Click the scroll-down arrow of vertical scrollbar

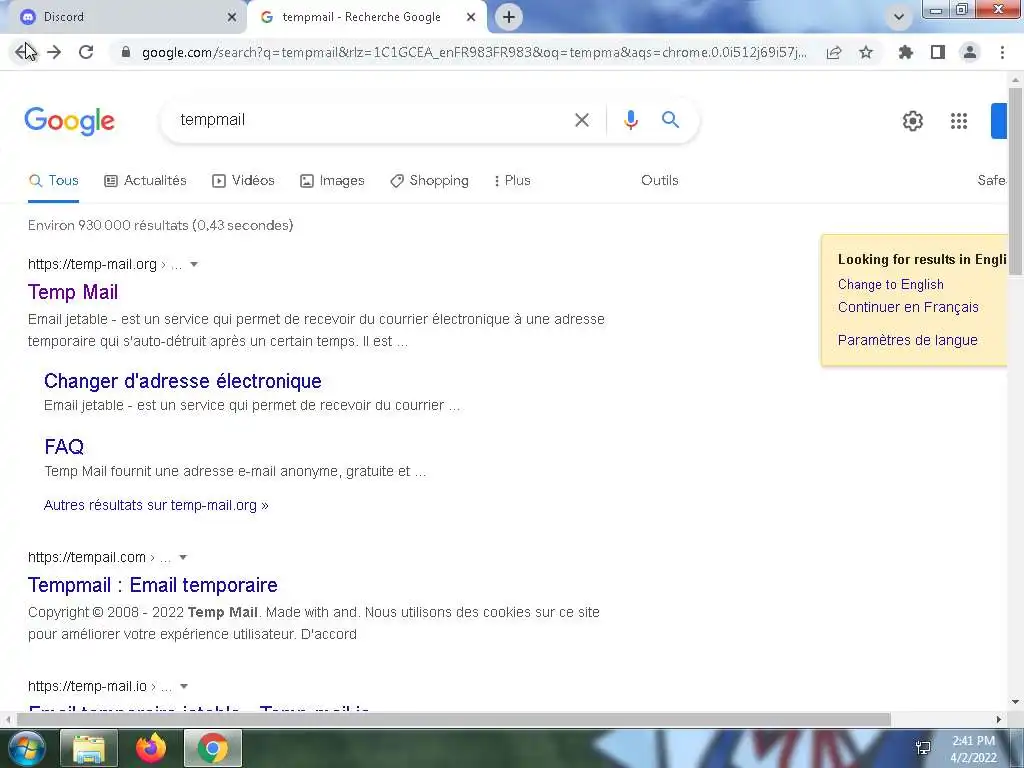[1016, 703]
